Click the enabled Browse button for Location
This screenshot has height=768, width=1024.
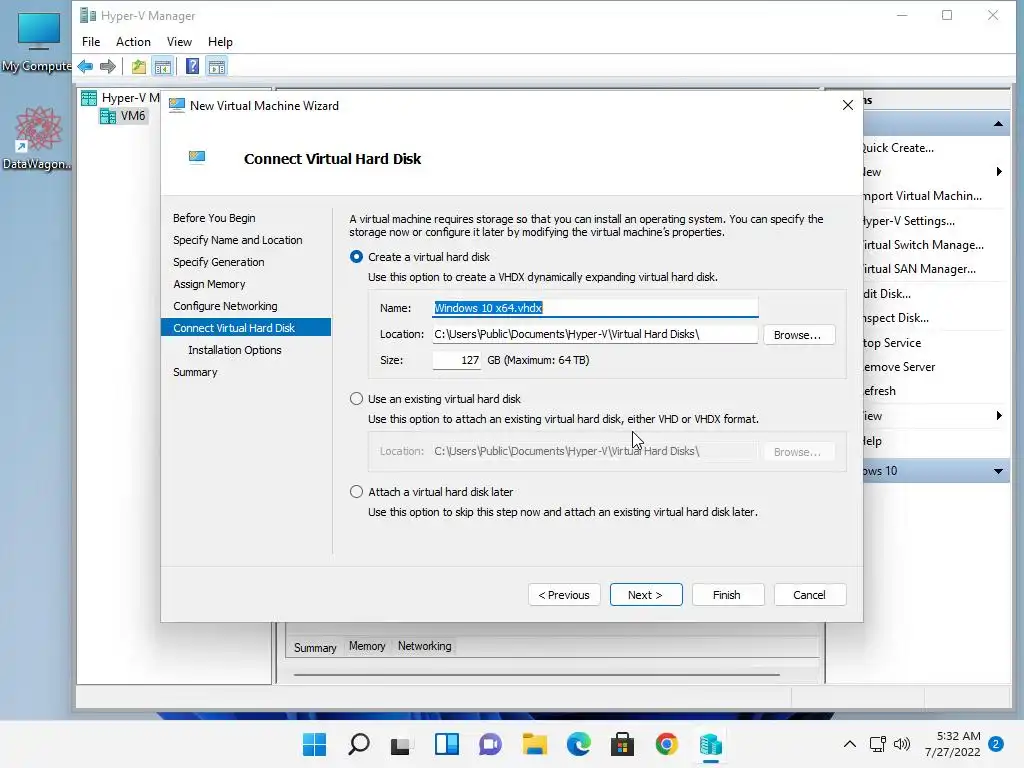click(799, 334)
